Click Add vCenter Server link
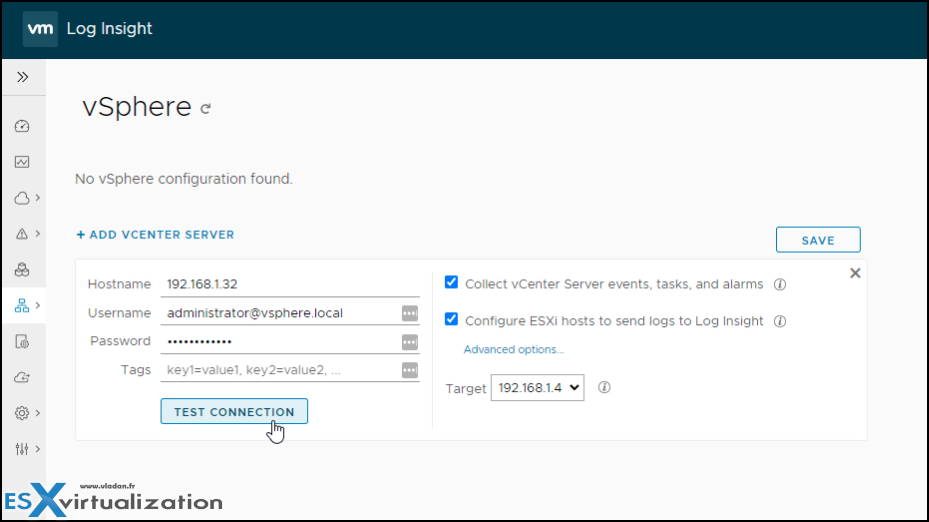The height and width of the screenshot is (522, 929). coord(155,235)
